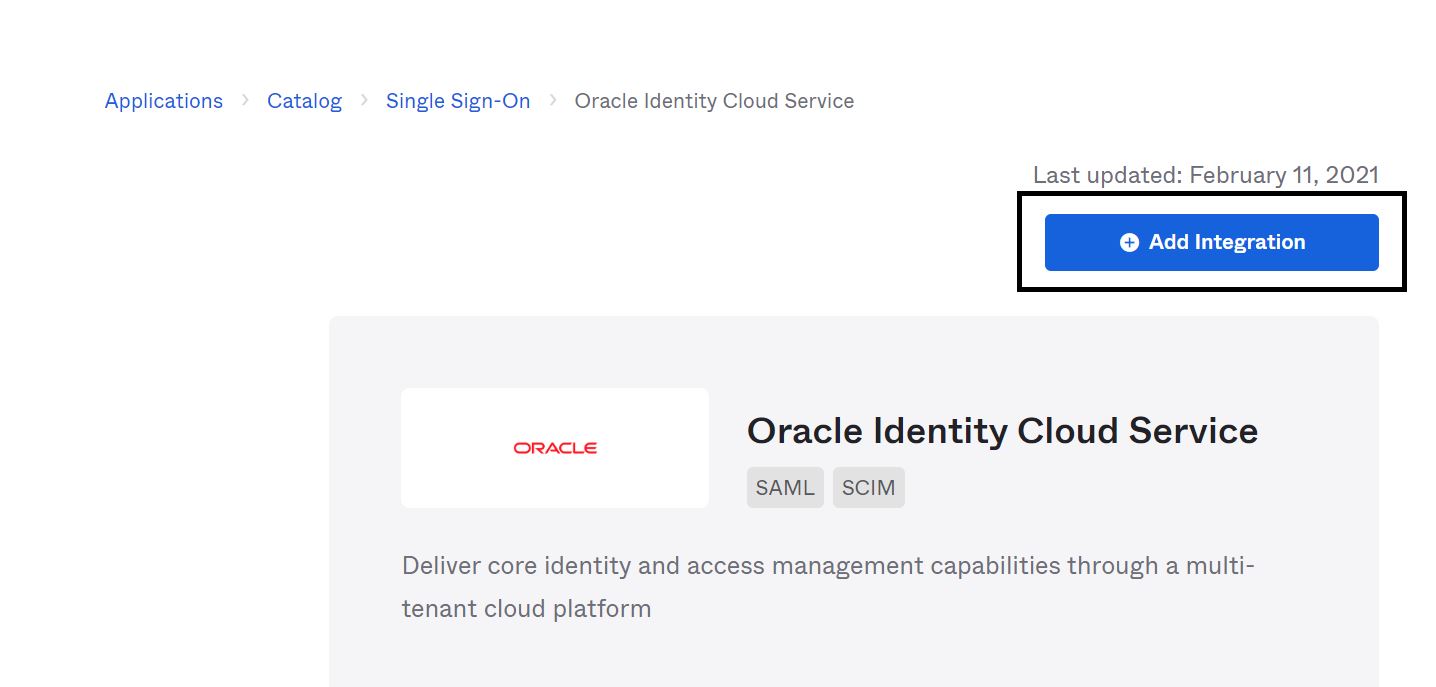
Task: Click the Last updated February 11, 2021 text
Action: coord(1206,175)
